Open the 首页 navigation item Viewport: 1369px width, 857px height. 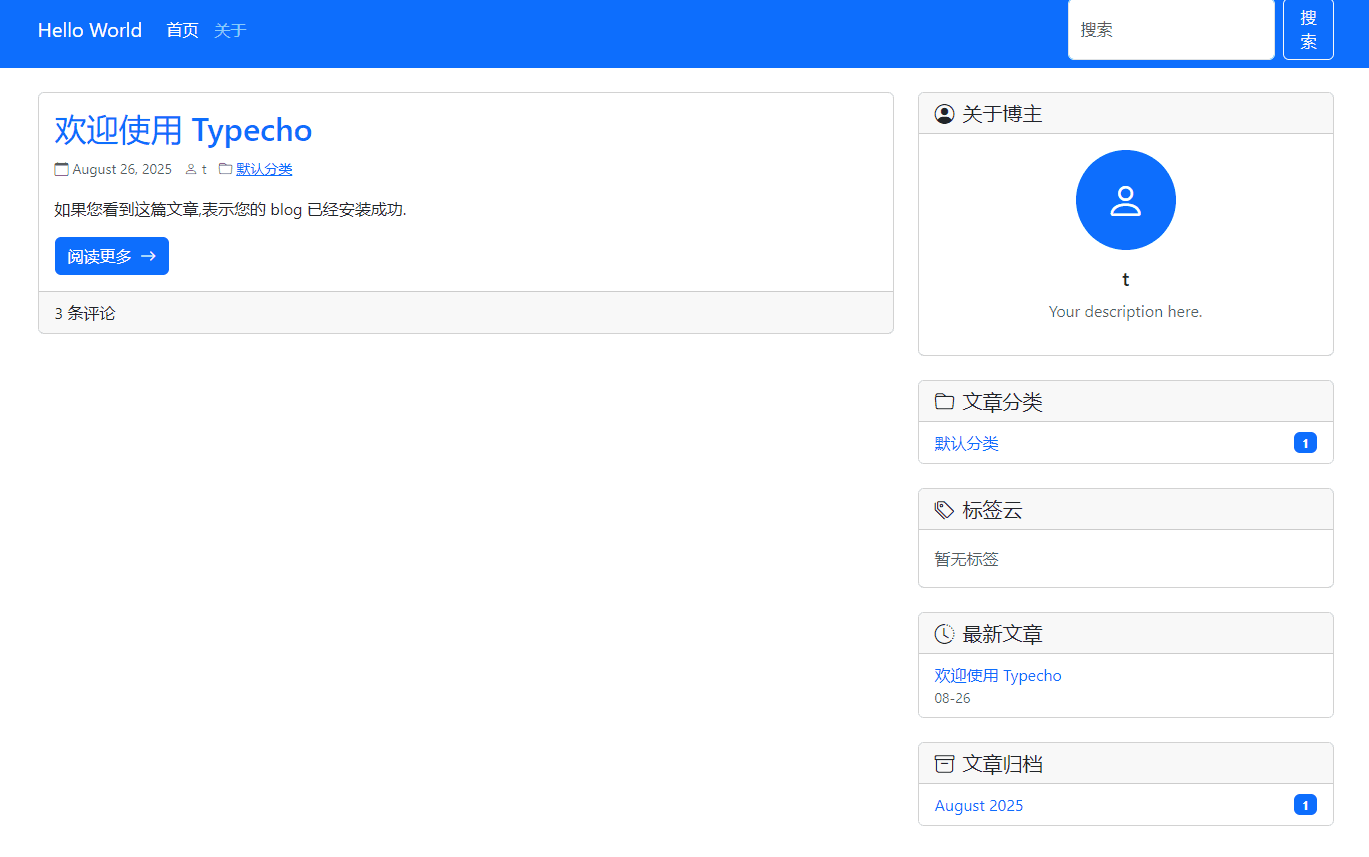point(182,30)
